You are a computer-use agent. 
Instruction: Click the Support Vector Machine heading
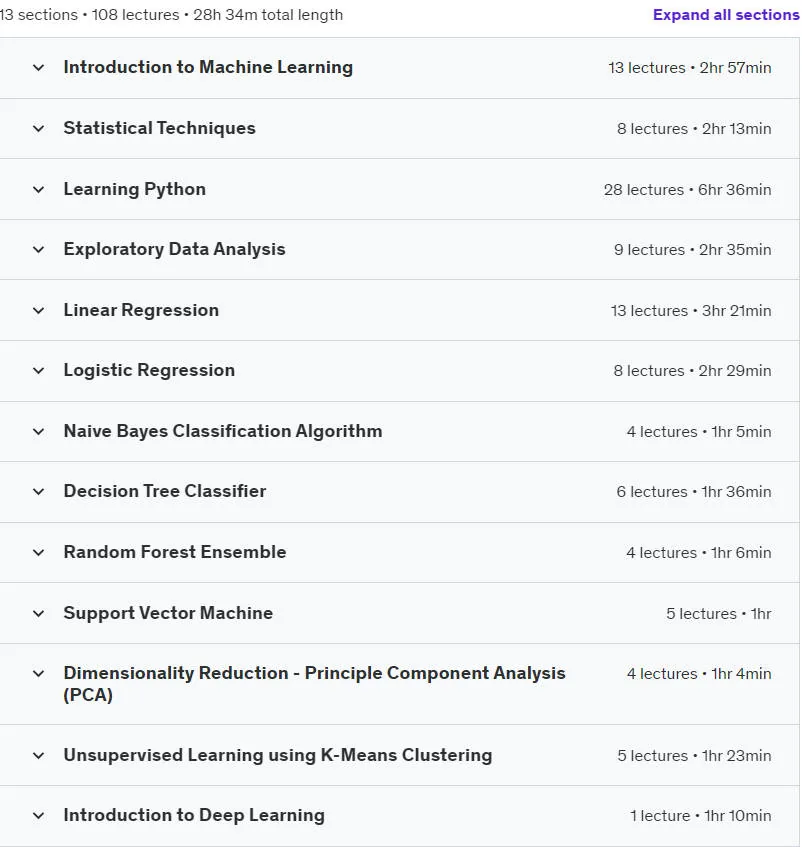tap(168, 613)
